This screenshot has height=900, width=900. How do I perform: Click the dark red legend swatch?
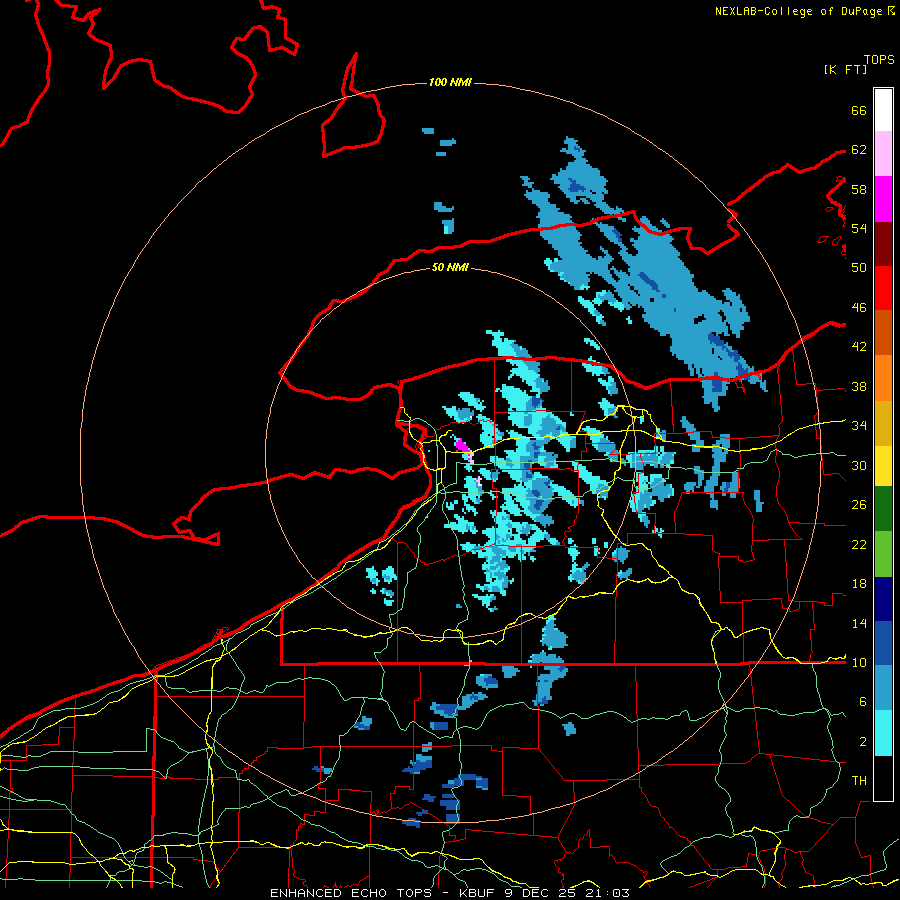[x=883, y=244]
